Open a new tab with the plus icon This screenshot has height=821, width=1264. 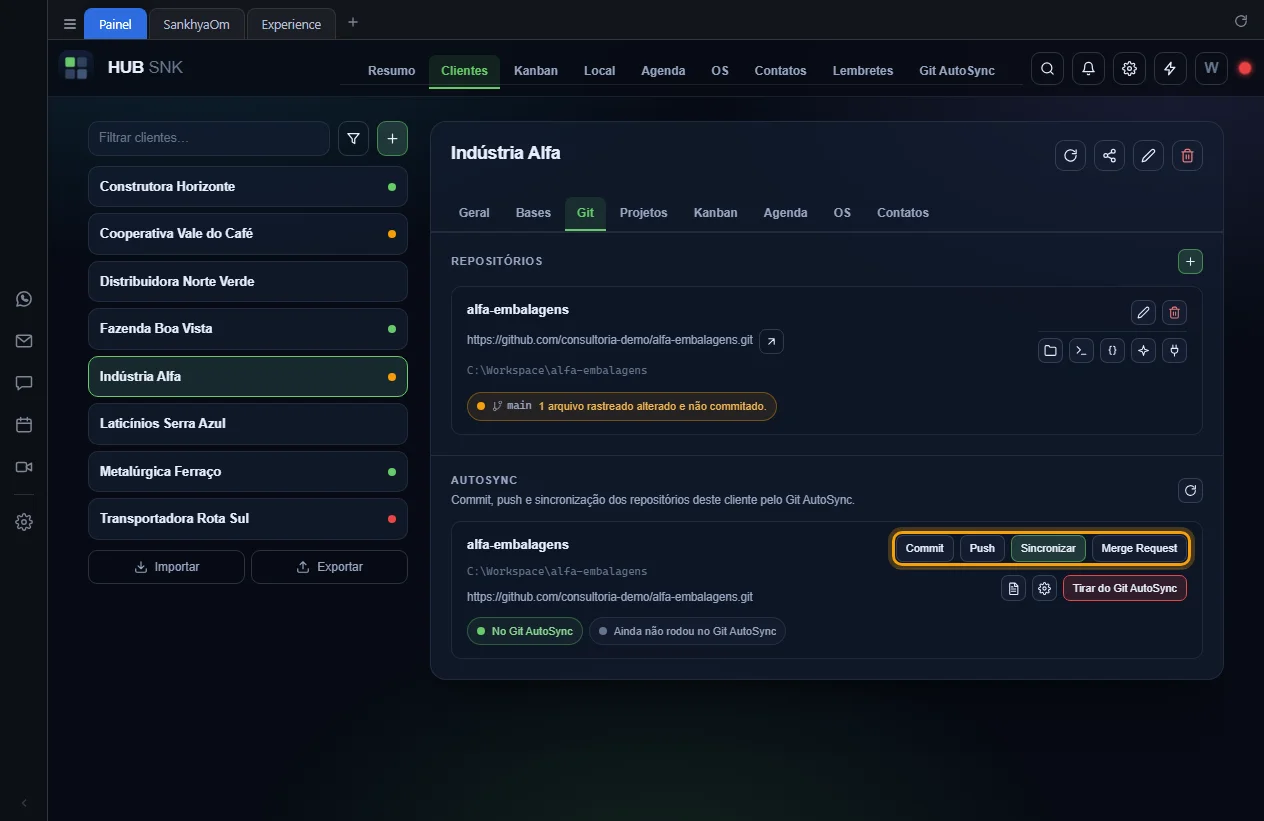pyautogui.click(x=352, y=22)
